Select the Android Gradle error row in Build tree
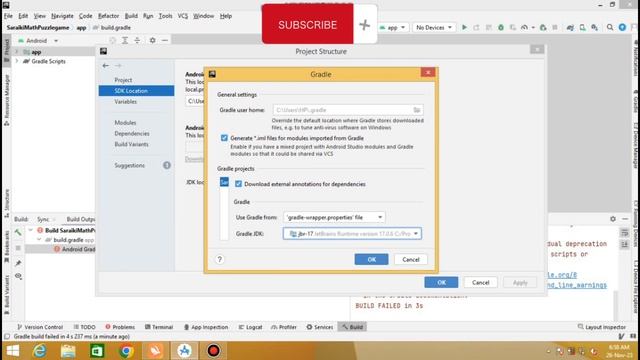Screen dimensions: 640x360 60,249
